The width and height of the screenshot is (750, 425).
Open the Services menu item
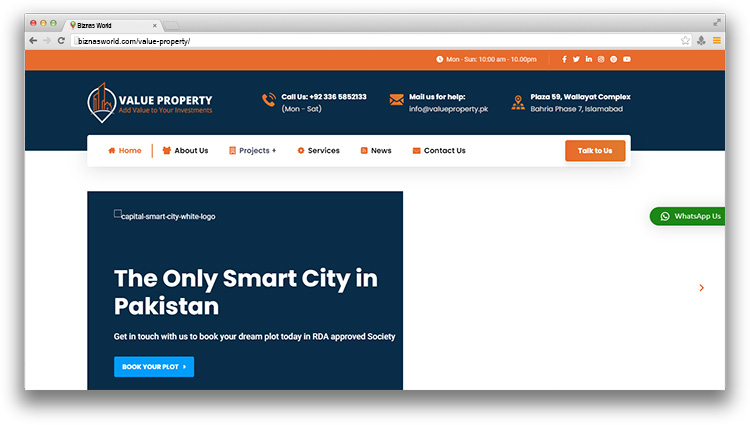point(318,151)
